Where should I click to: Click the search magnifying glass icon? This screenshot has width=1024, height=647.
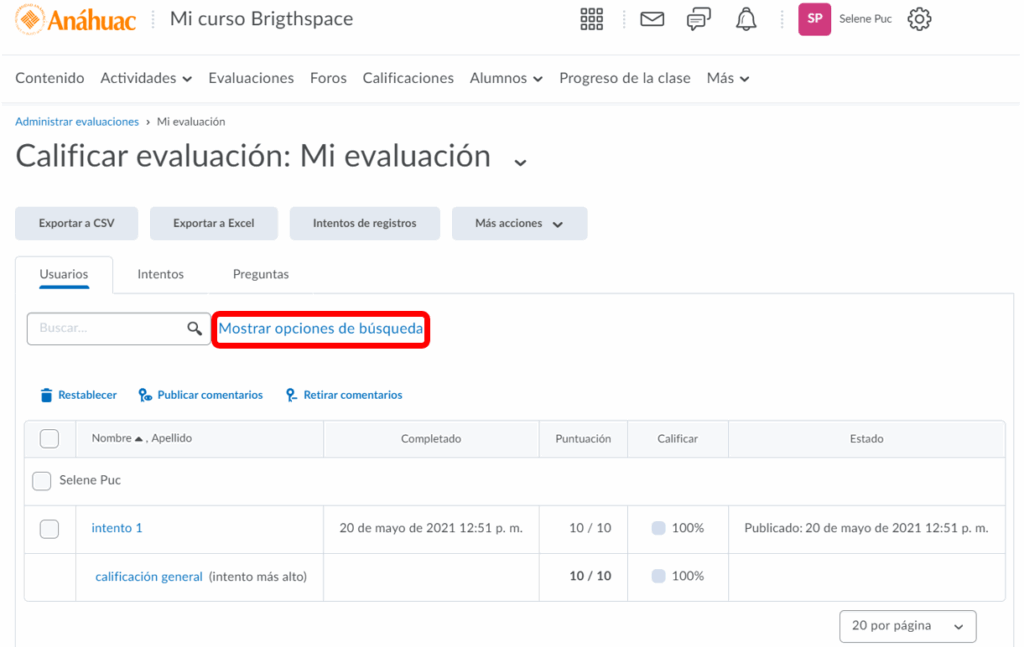pyautogui.click(x=194, y=328)
